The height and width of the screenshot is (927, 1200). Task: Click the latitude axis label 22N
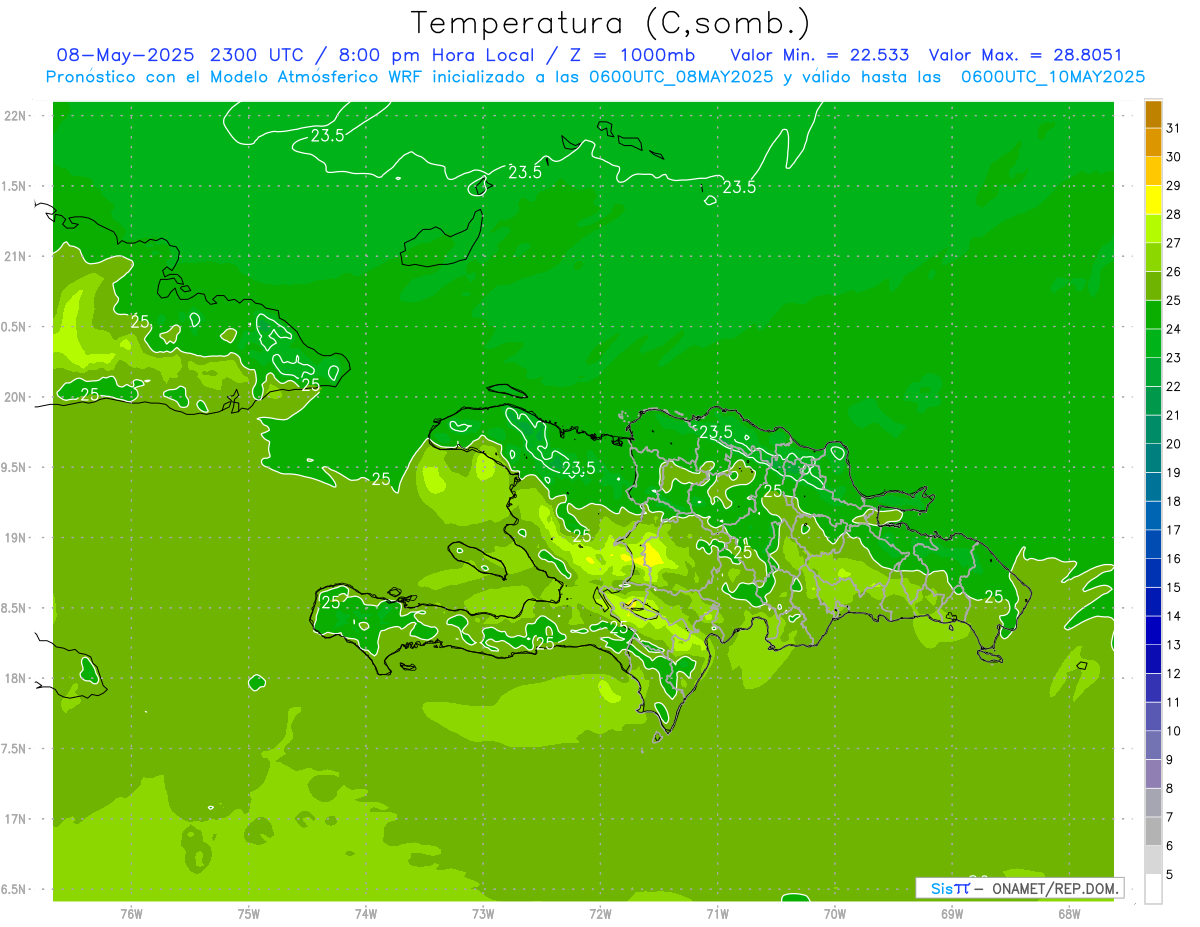[x=16, y=116]
